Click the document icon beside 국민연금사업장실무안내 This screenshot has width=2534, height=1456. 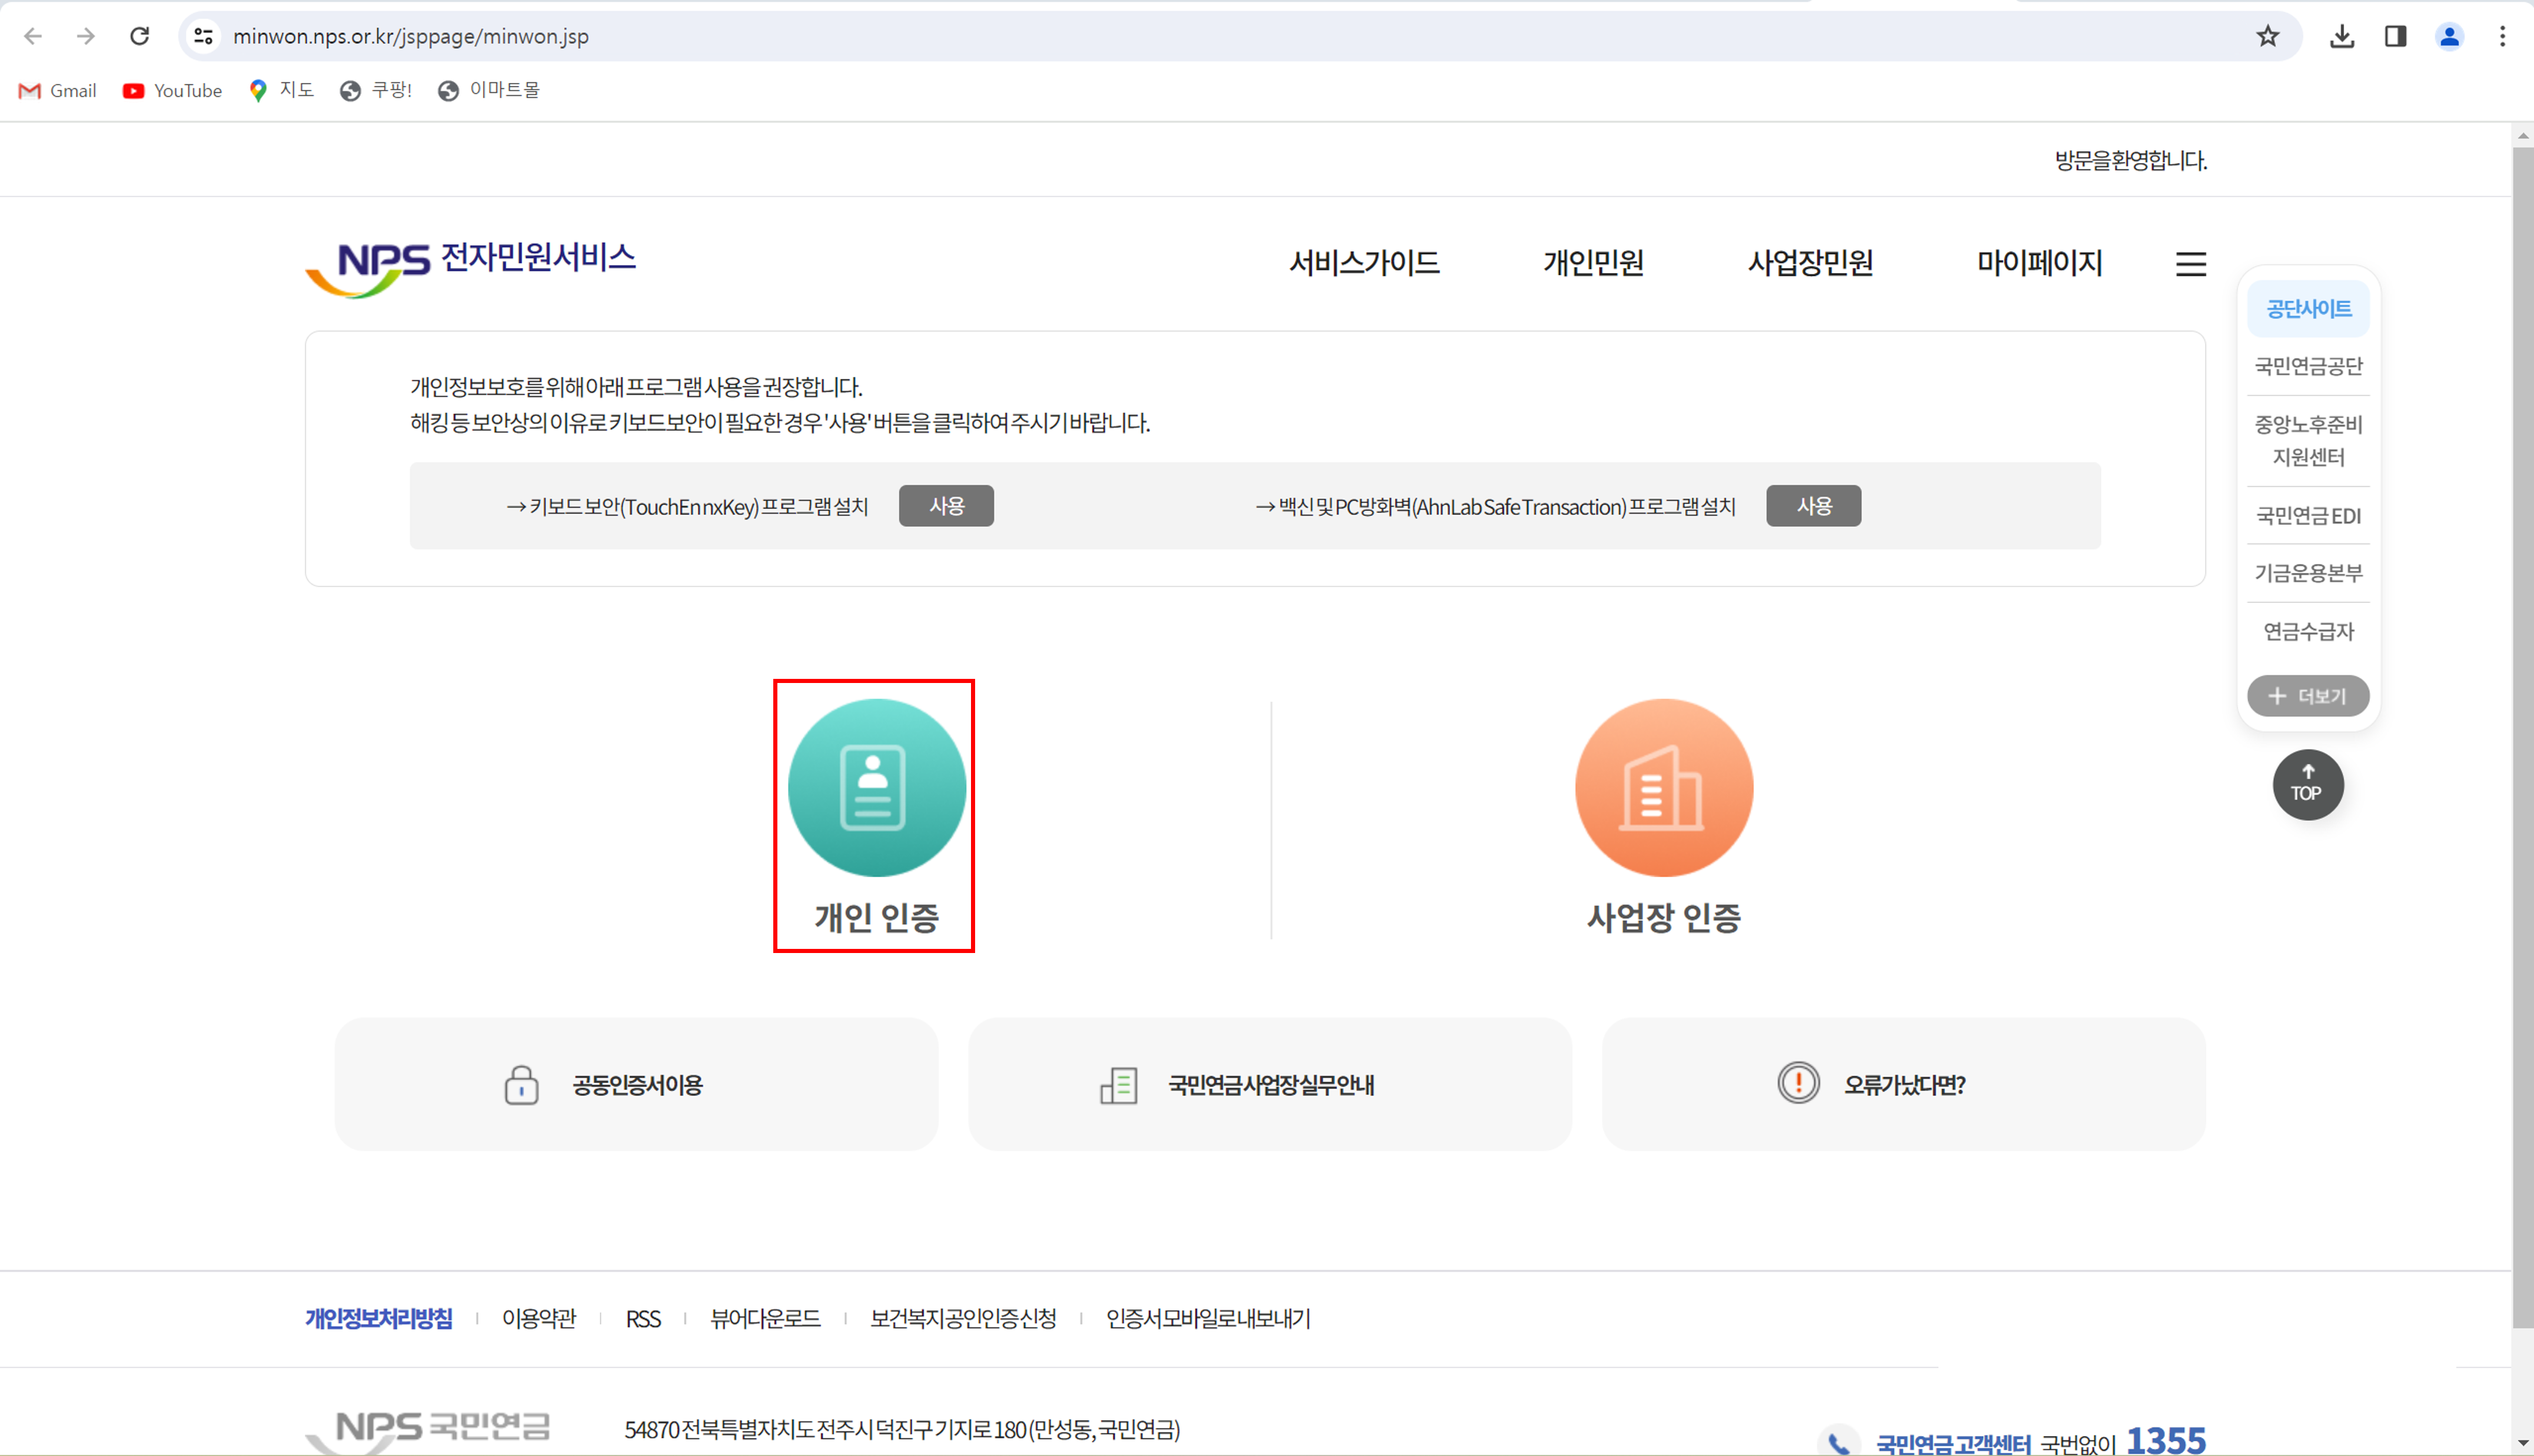click(x=1118, y=1084)
